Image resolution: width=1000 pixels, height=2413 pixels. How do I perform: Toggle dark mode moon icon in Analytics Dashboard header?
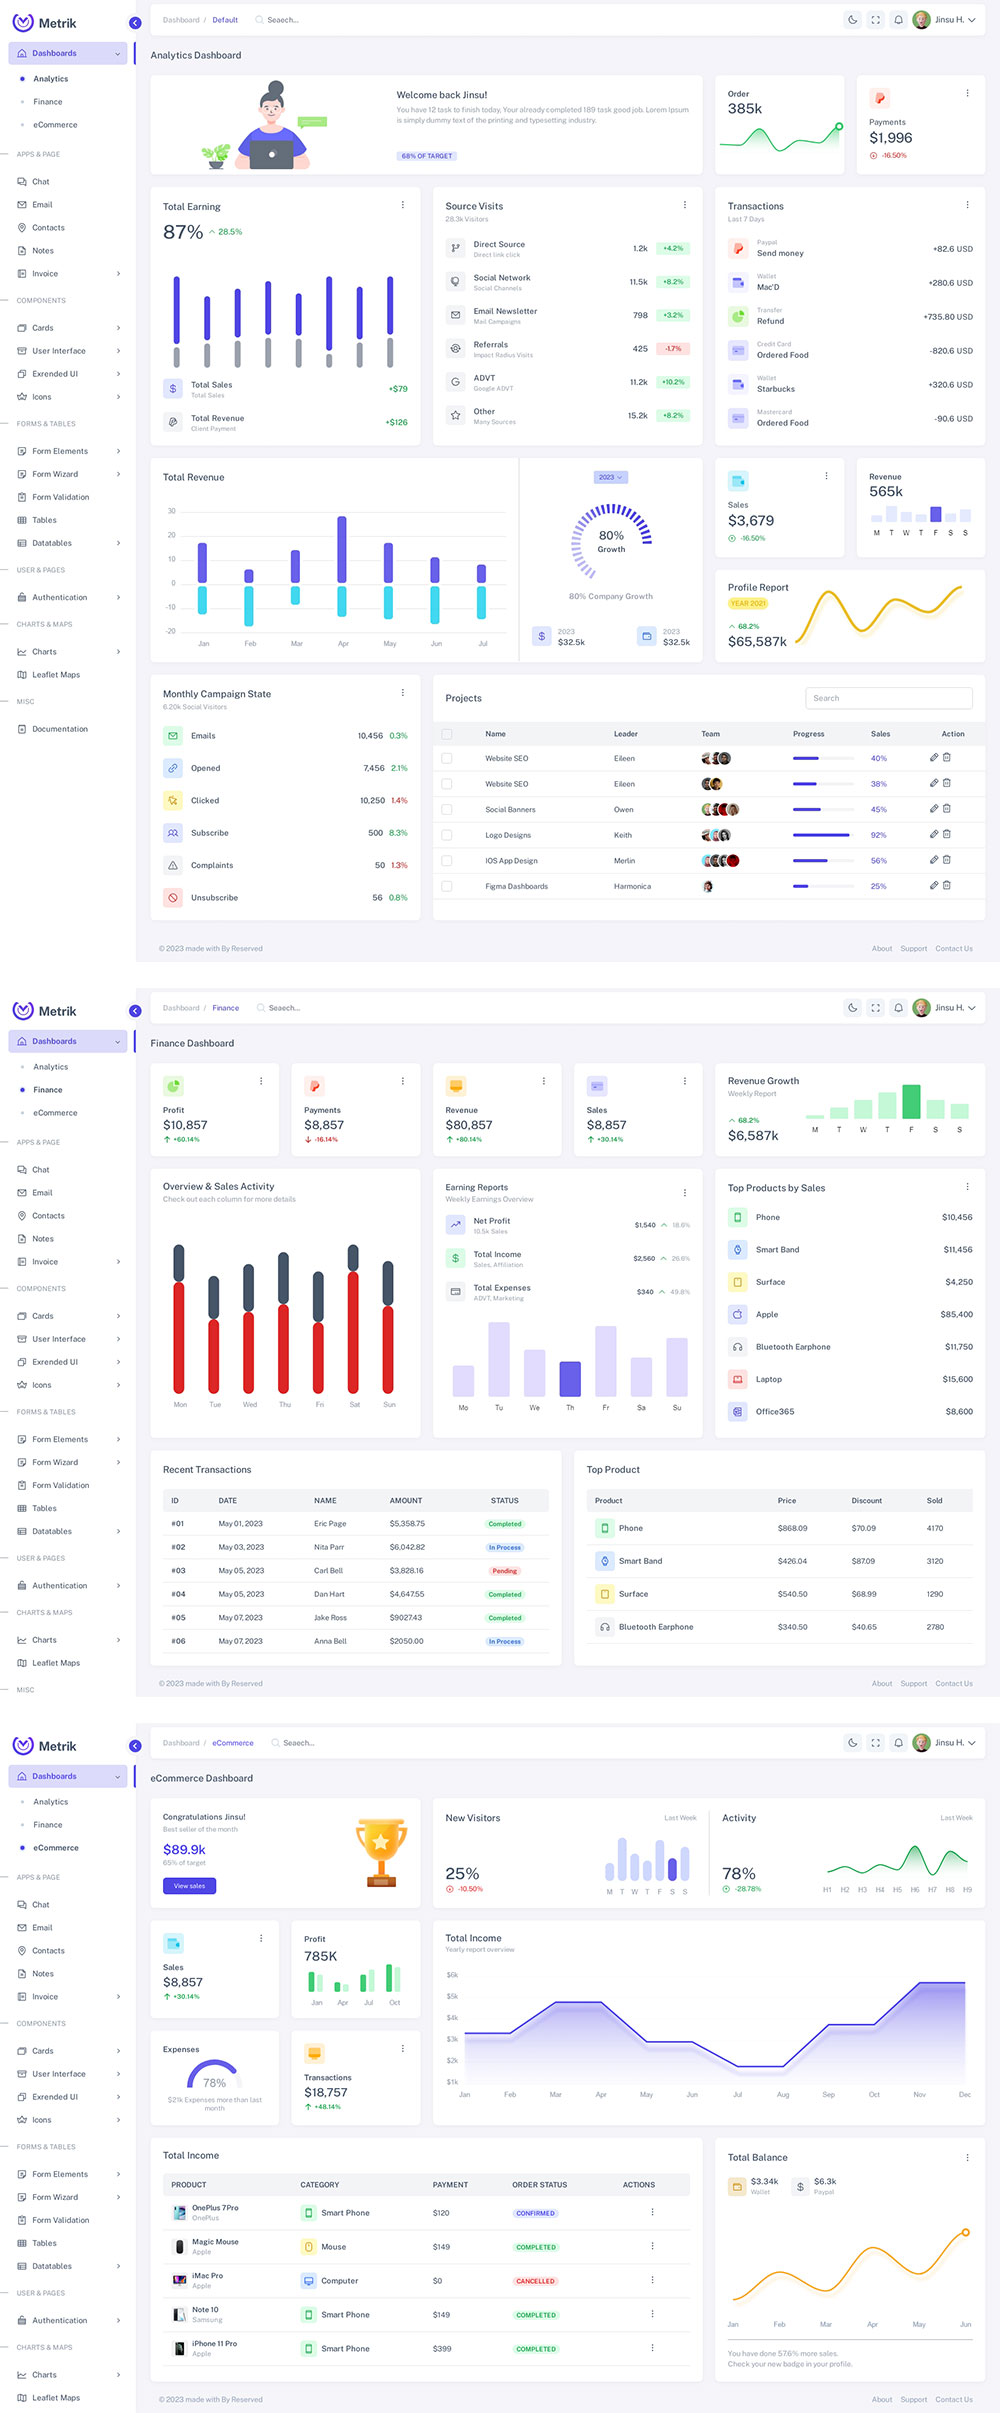click(x=852, y=20)
